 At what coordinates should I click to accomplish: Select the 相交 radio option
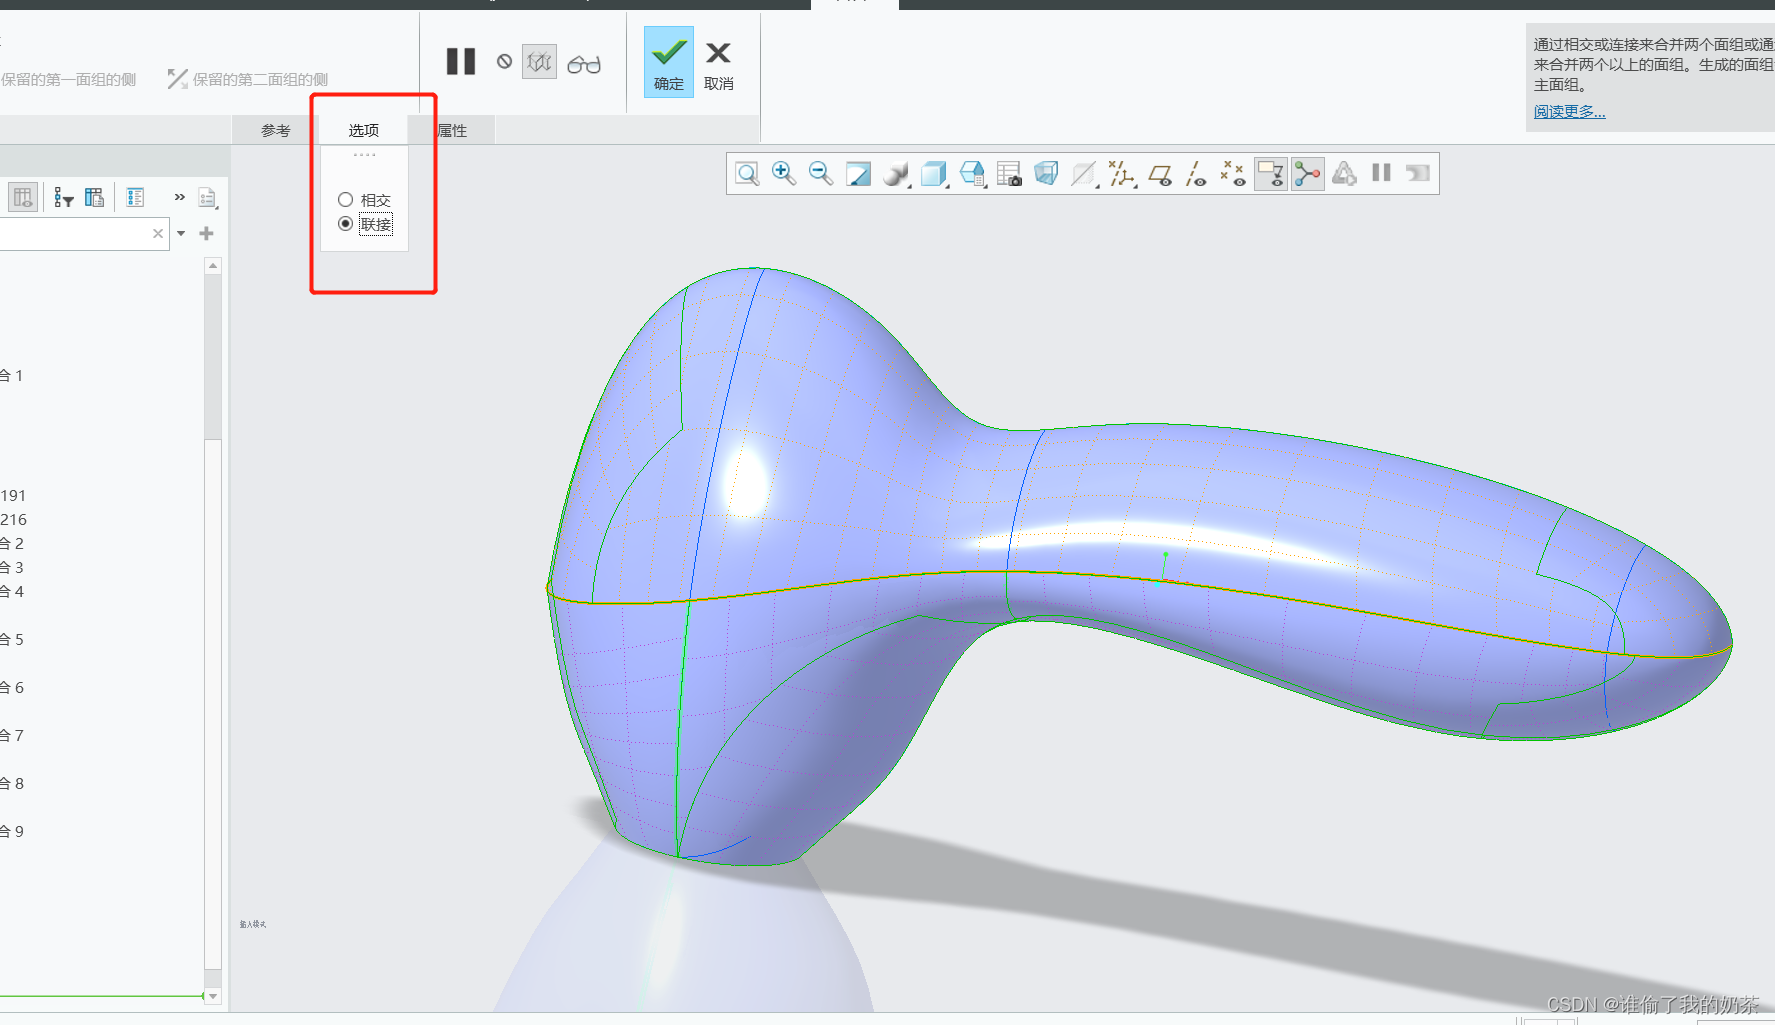pyautogui.click(x=346, y=200)
